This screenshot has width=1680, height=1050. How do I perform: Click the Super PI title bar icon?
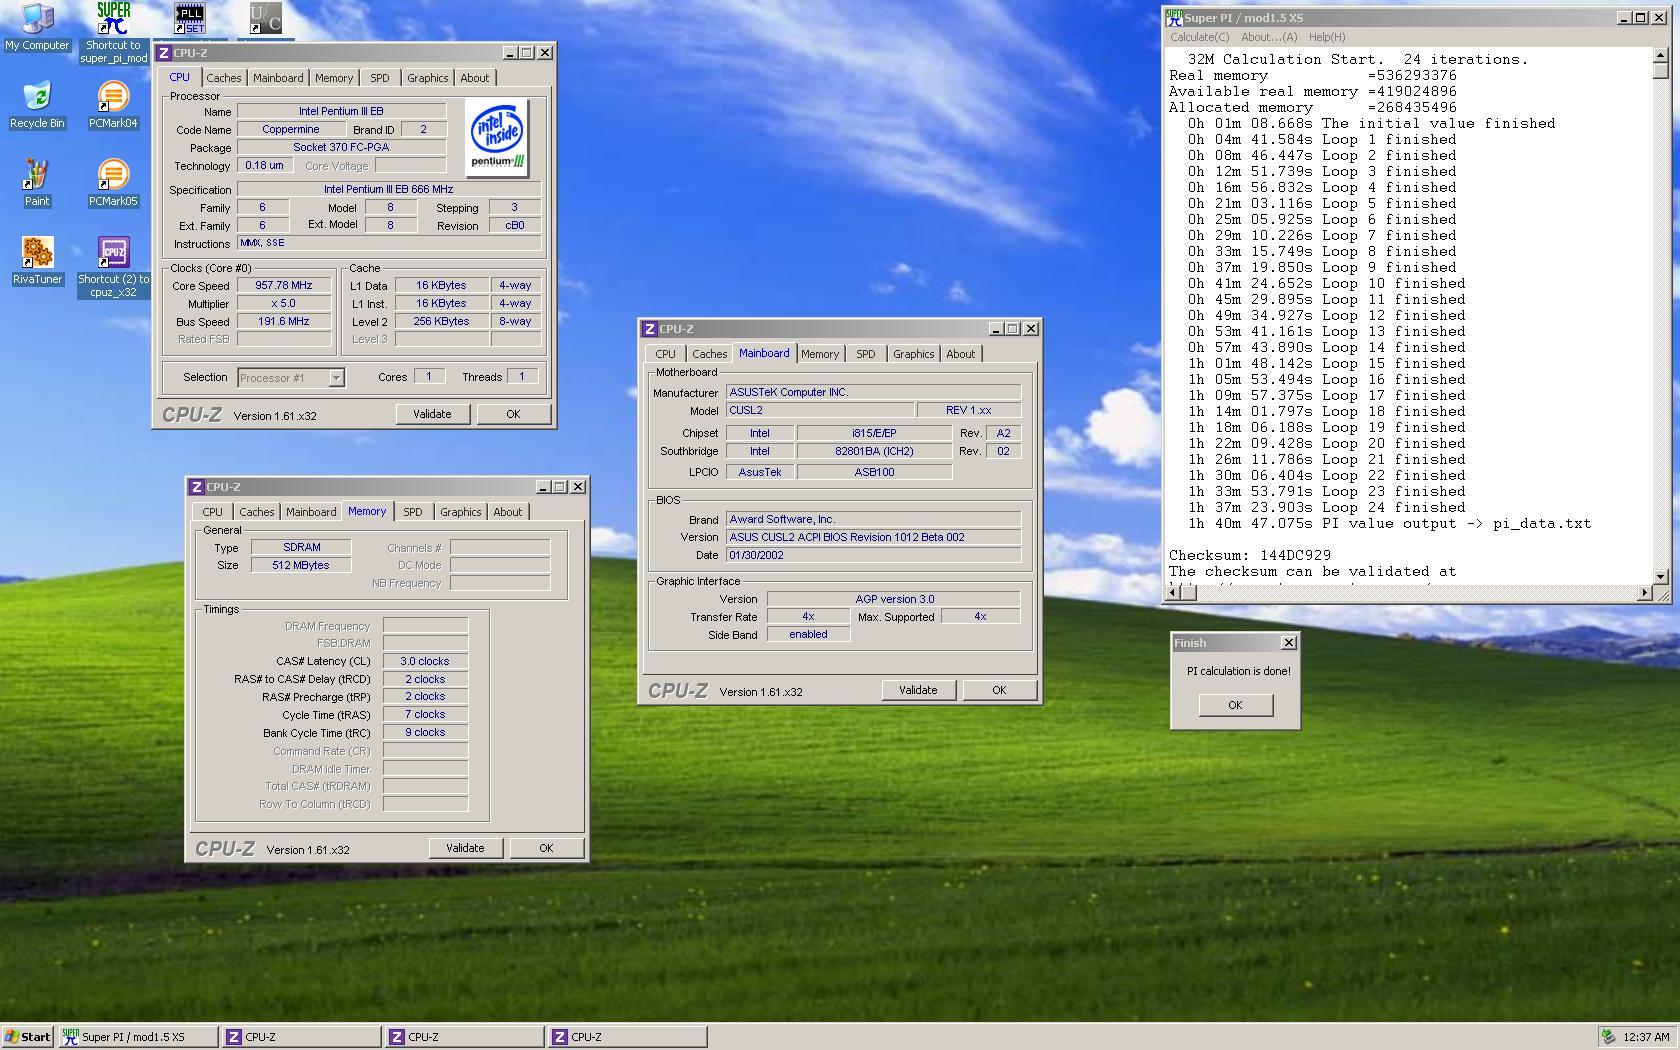1175,18
